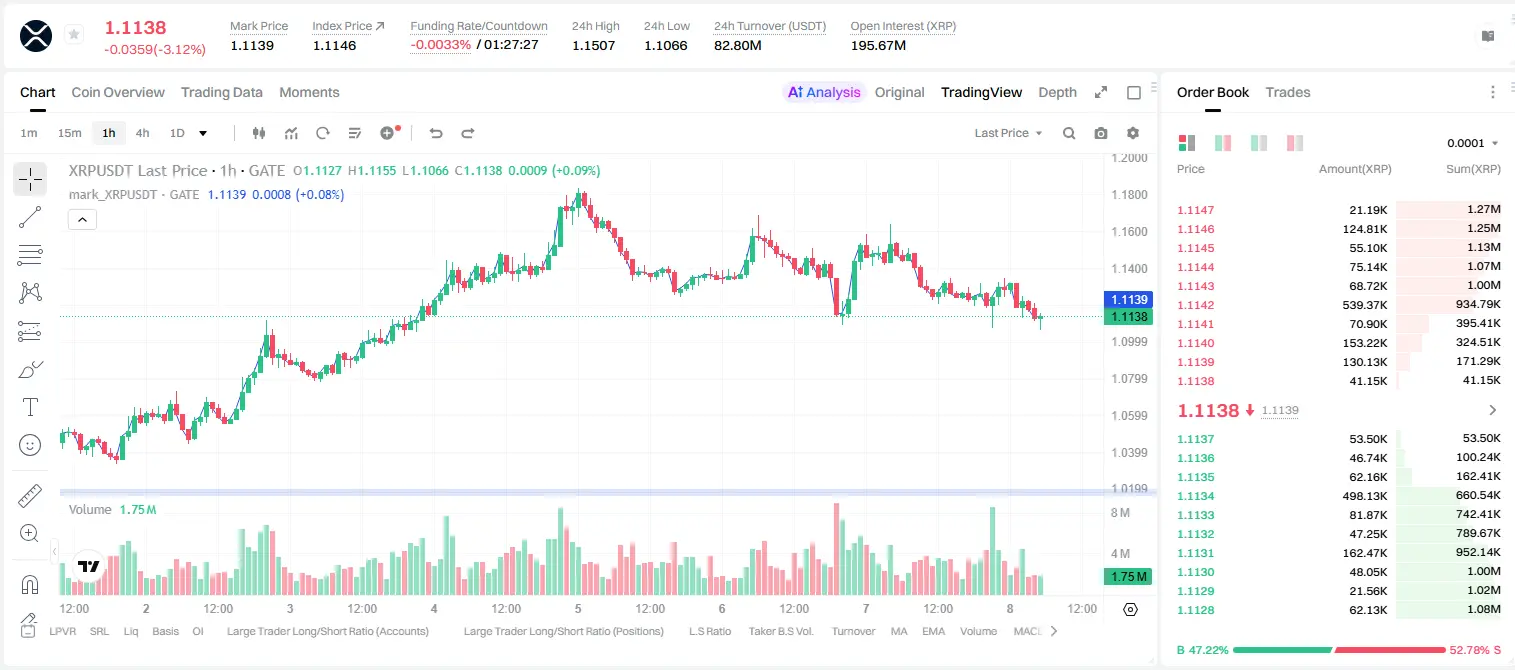Expand order book precision 0.0001 dropdown
The width and height of the screenshot is (1515, 670).
[x=1472, y=143]
